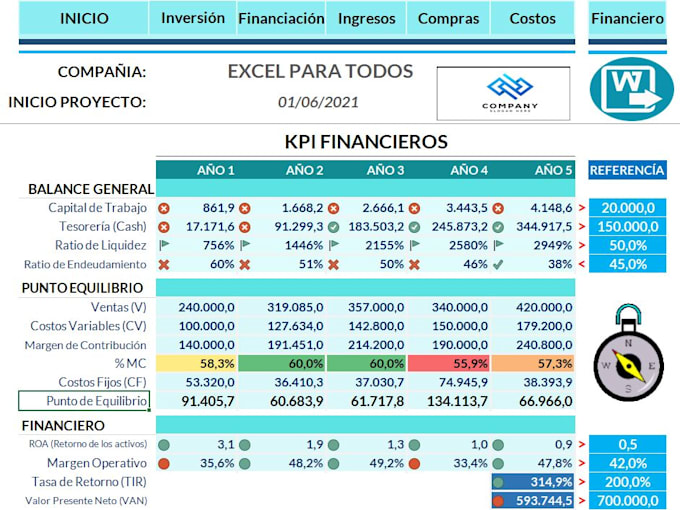Click reference value 45,0%
The image size is (680, 510).
[x=627, y=264]
